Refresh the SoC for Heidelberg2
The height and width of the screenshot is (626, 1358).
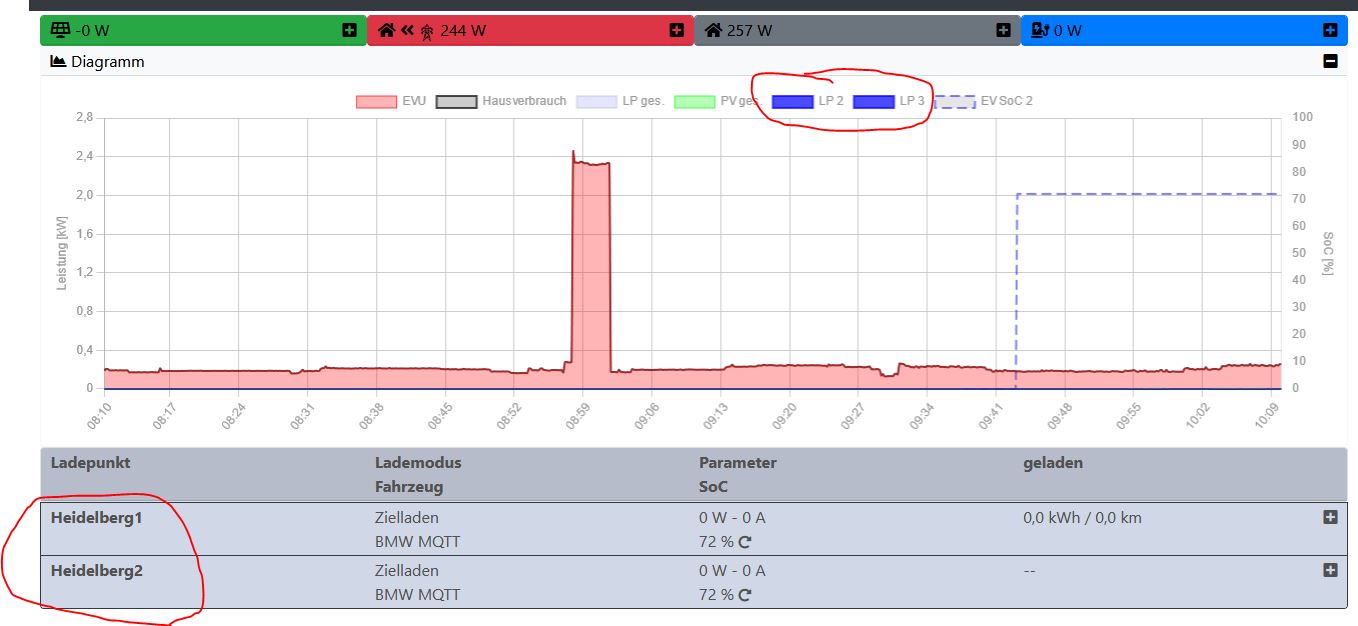pyautogui.click(x=744, y=595)
